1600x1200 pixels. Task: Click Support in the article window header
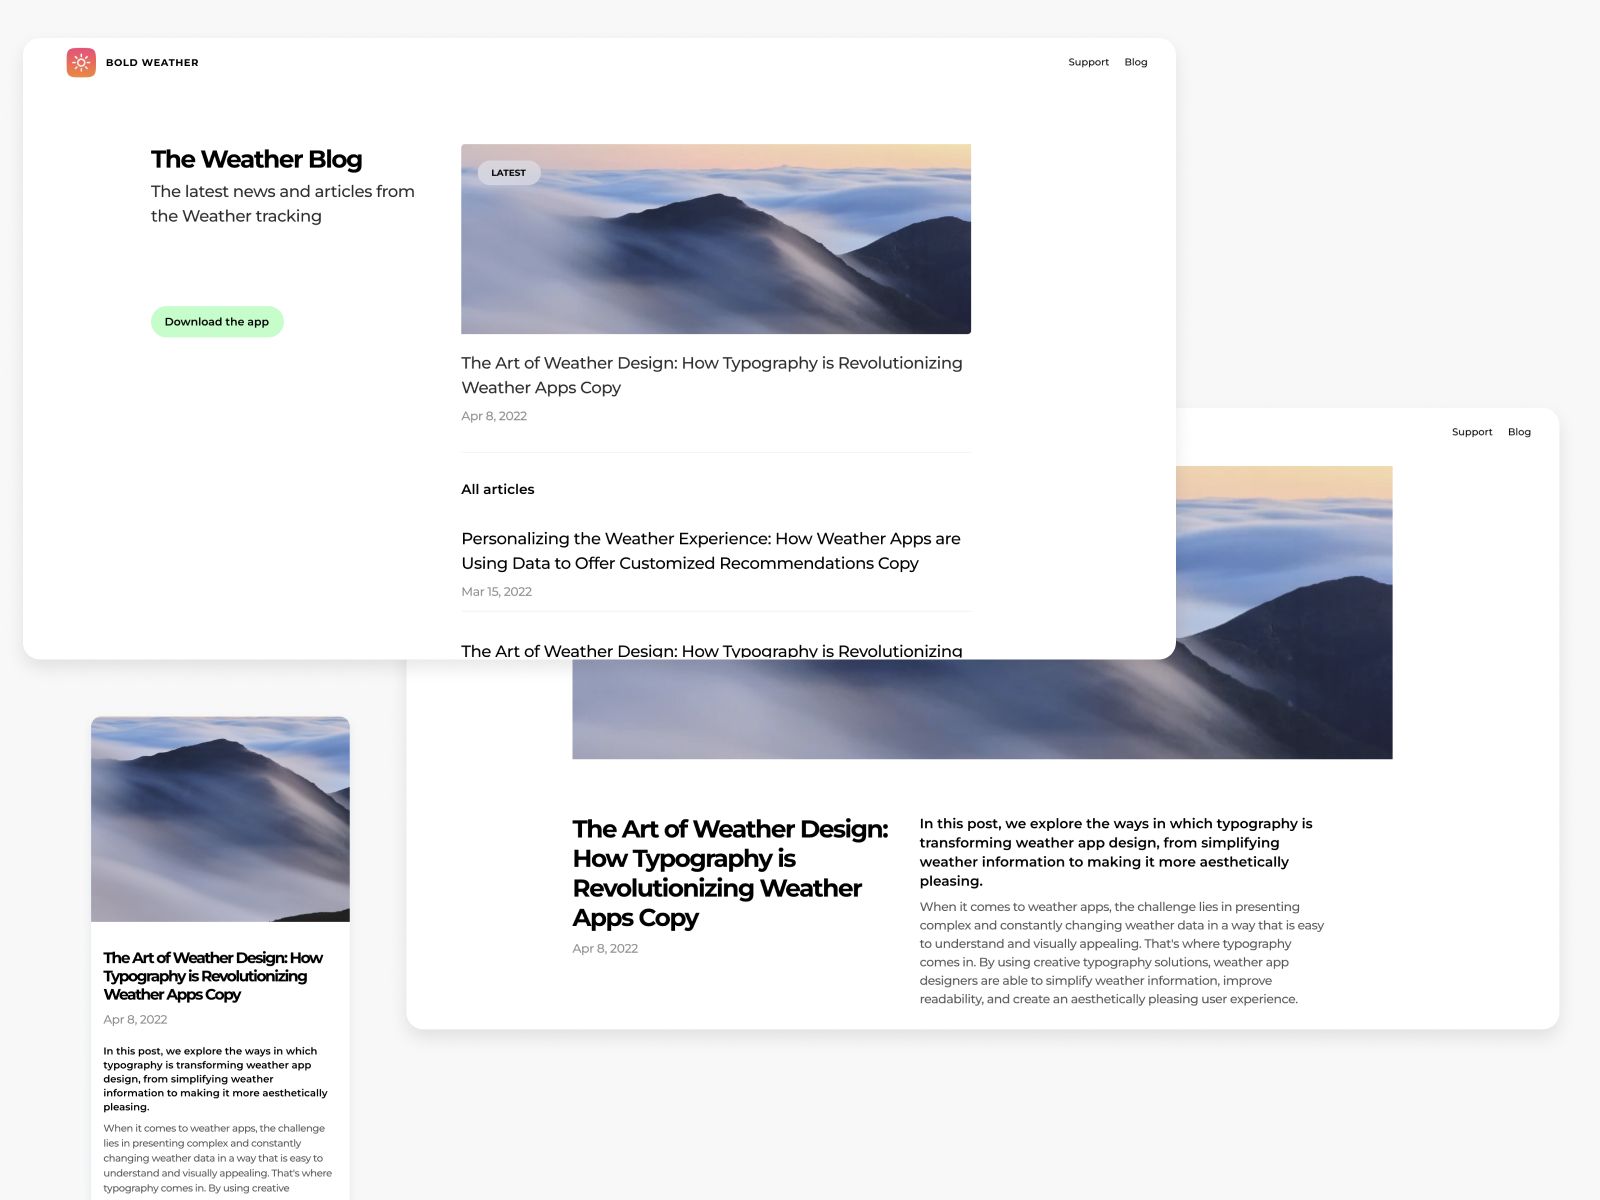1472,432
